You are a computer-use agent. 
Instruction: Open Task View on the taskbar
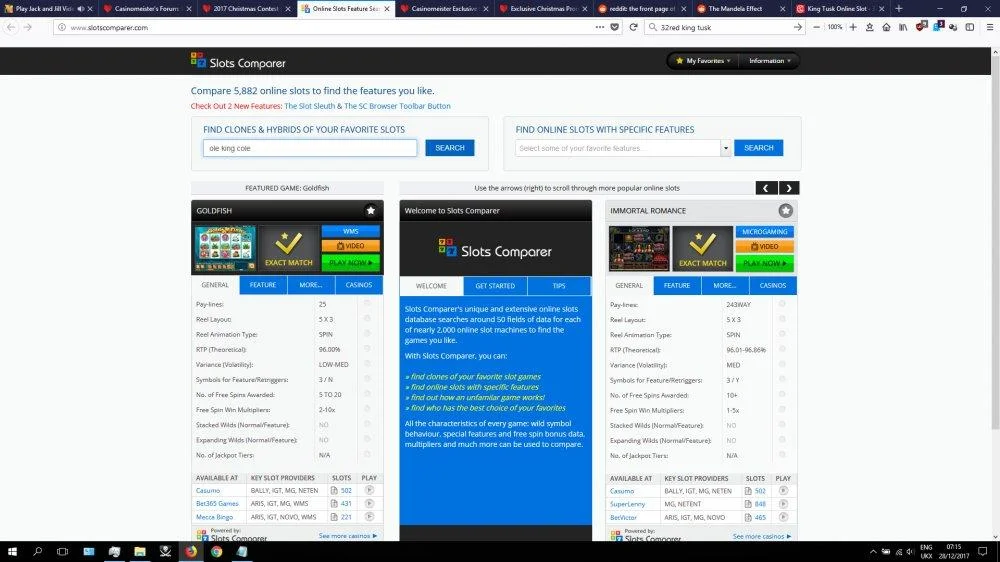point(62,552)
